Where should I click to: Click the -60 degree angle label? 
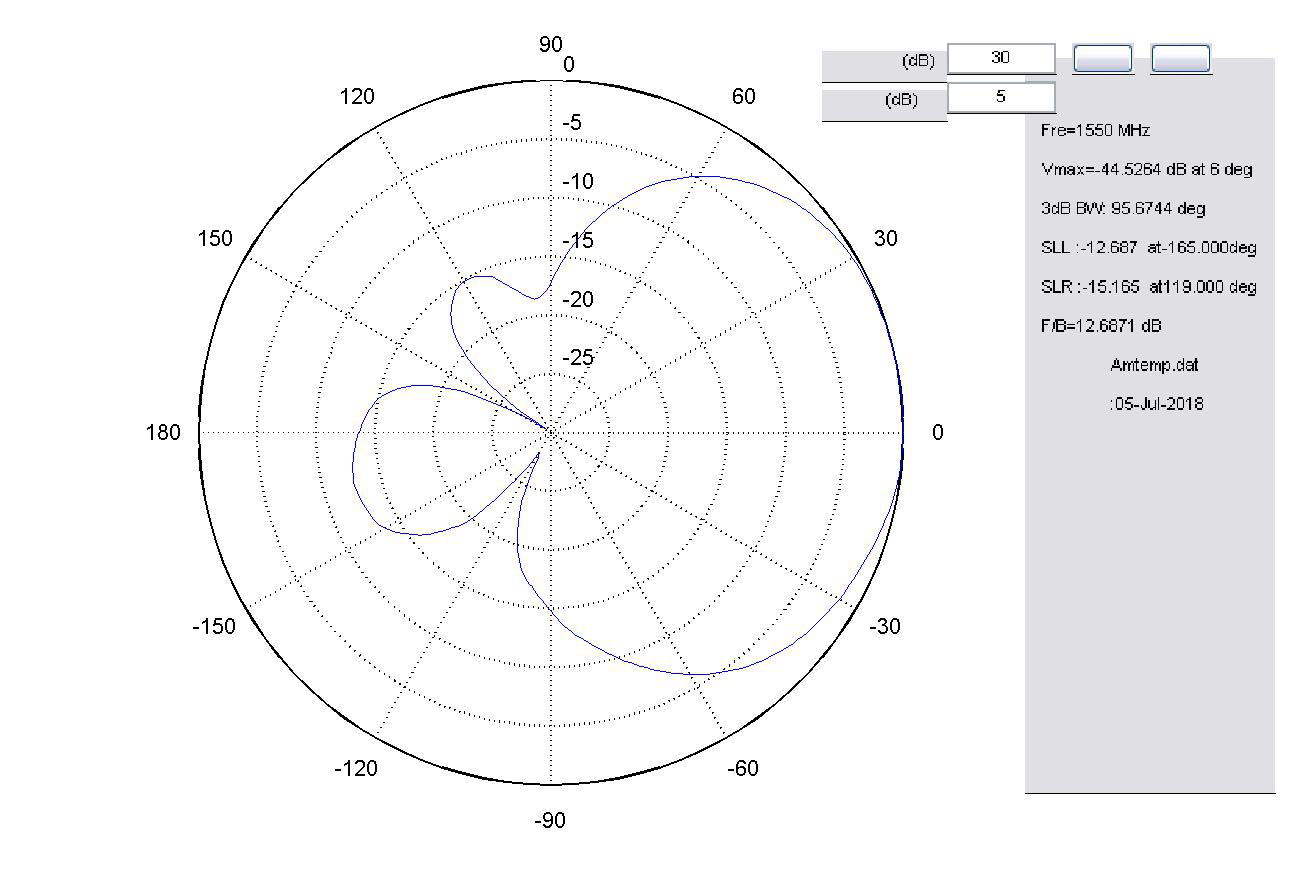[x=742, y=768]
